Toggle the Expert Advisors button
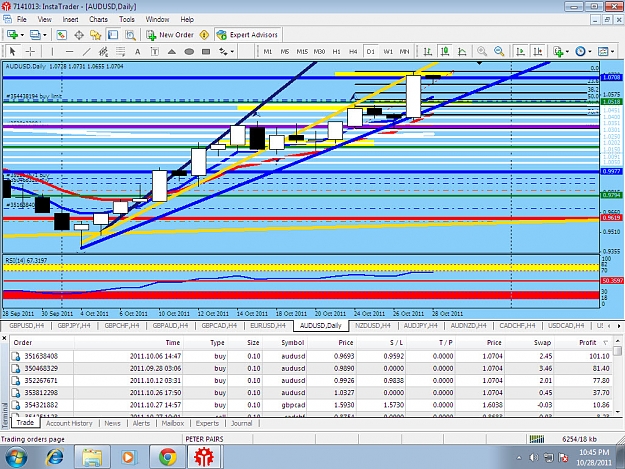 [247, 35]
